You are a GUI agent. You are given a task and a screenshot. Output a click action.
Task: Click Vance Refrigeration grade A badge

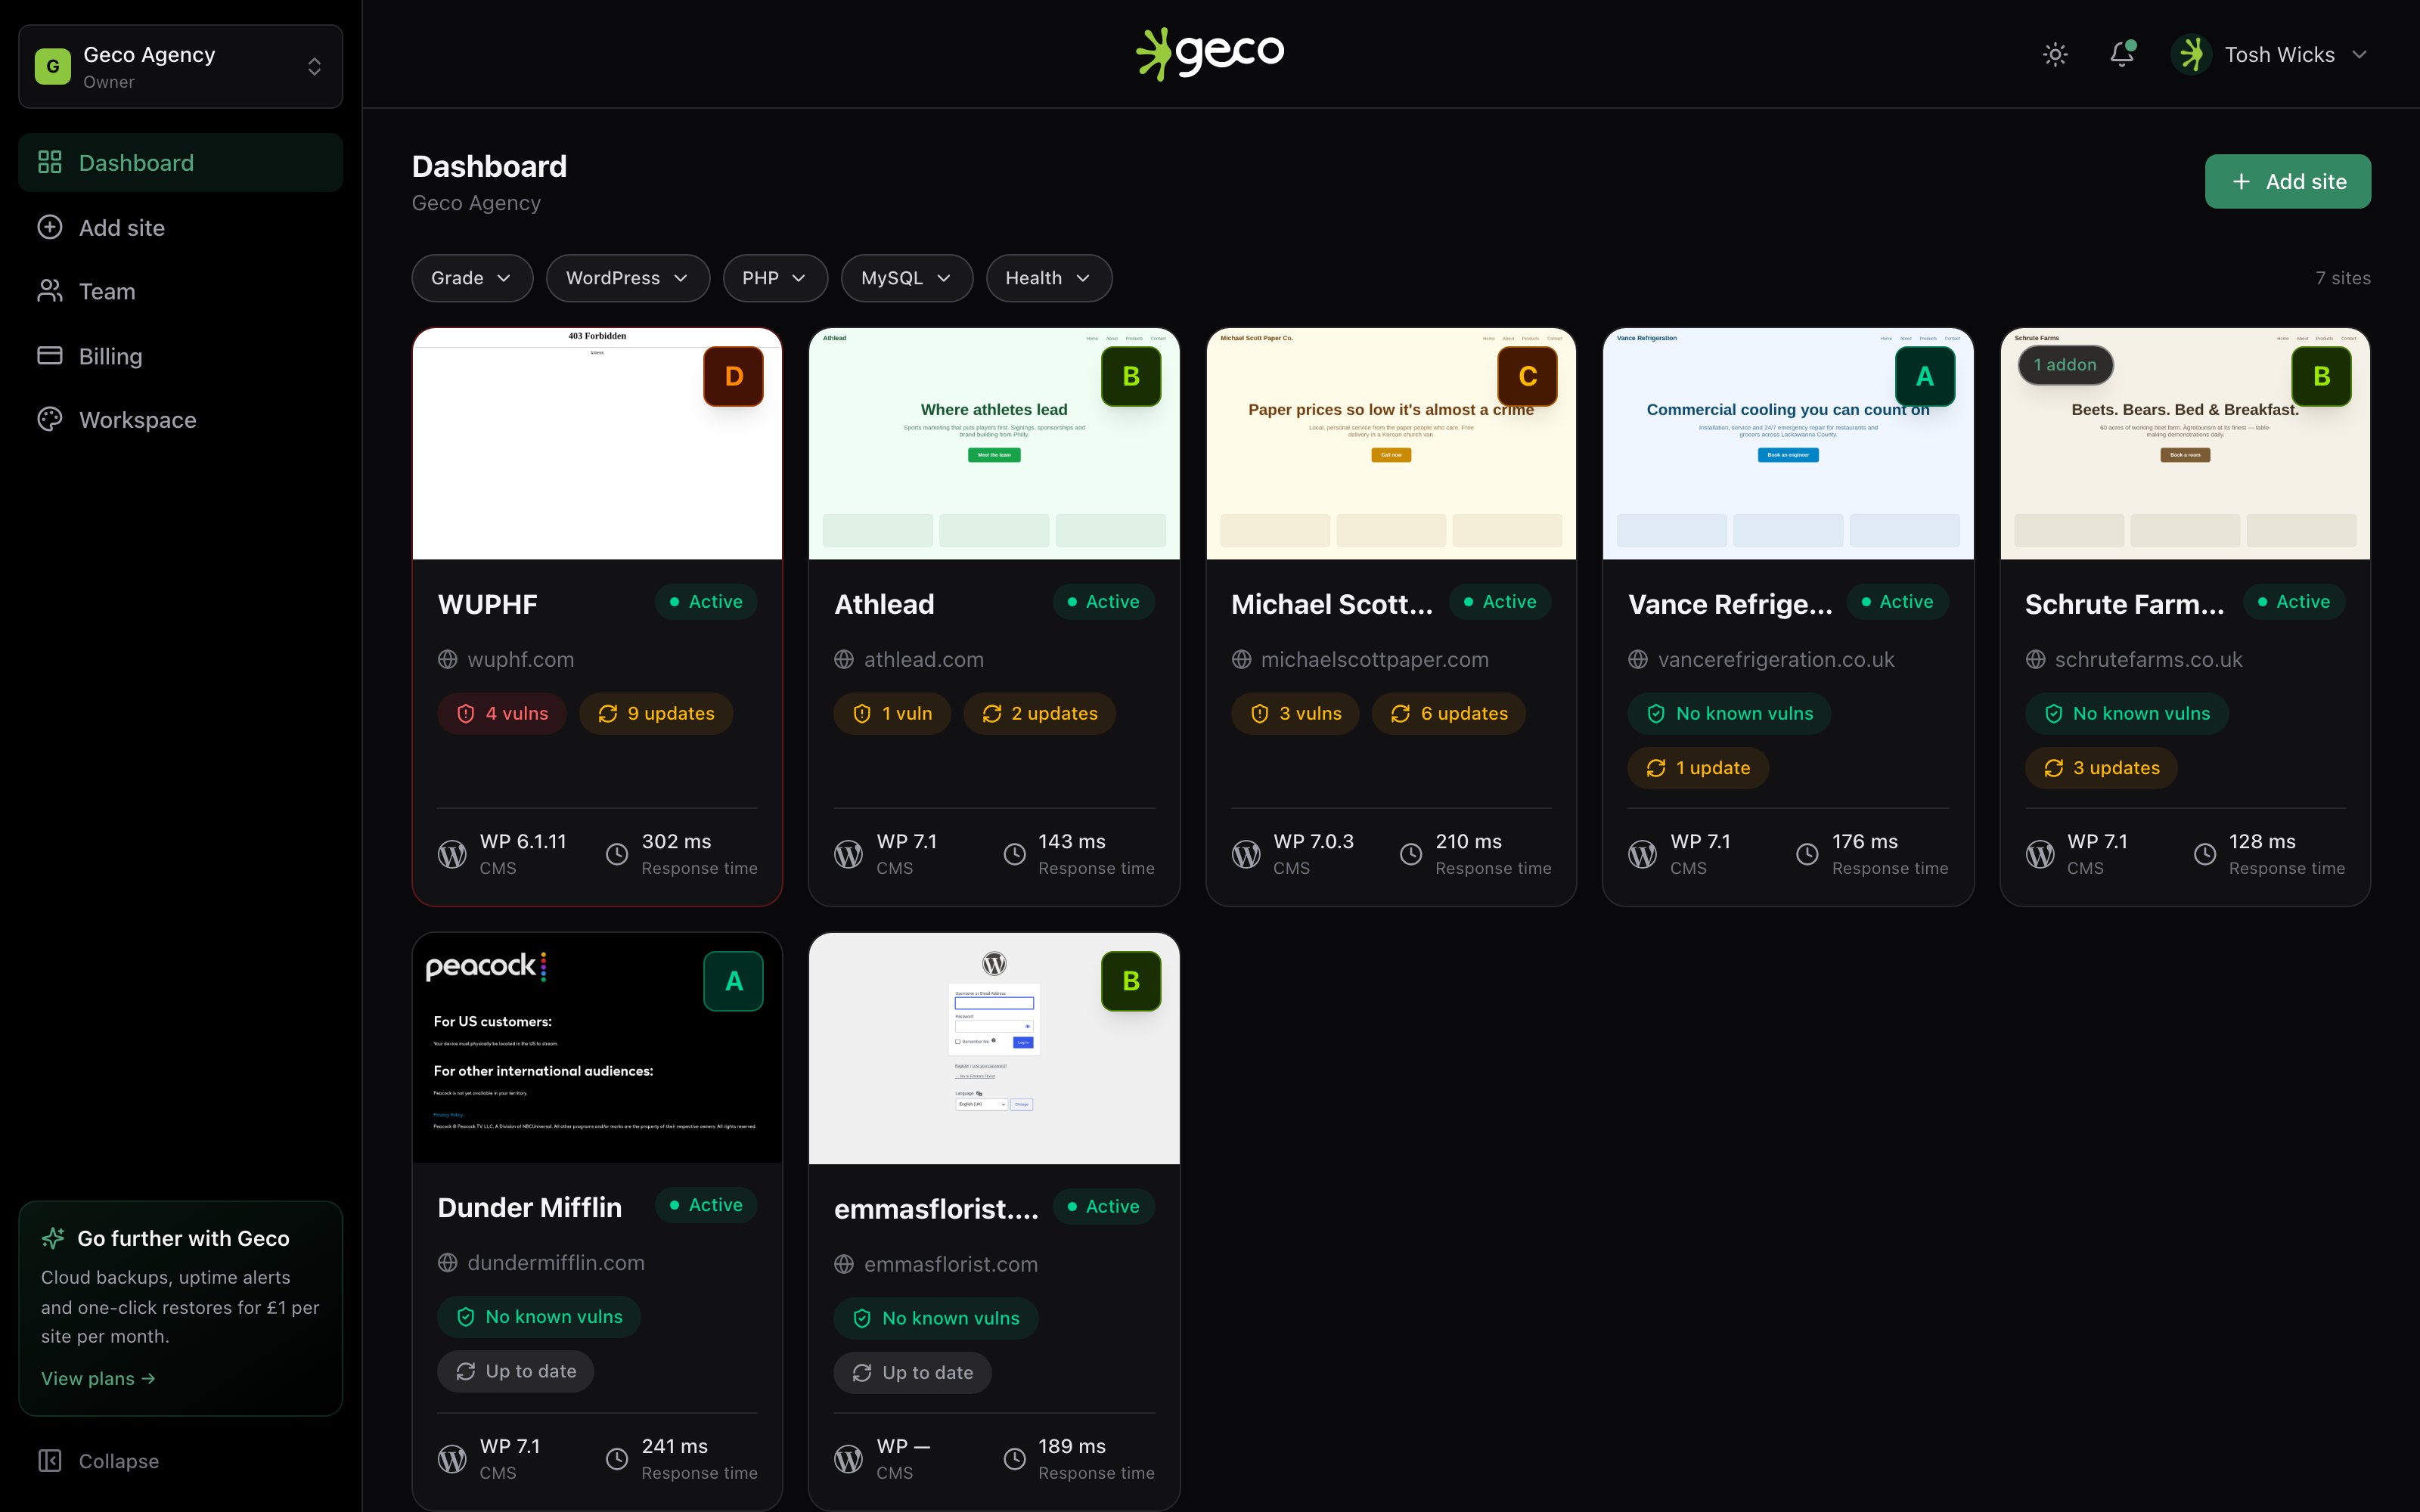click(x=1925, y=376)
